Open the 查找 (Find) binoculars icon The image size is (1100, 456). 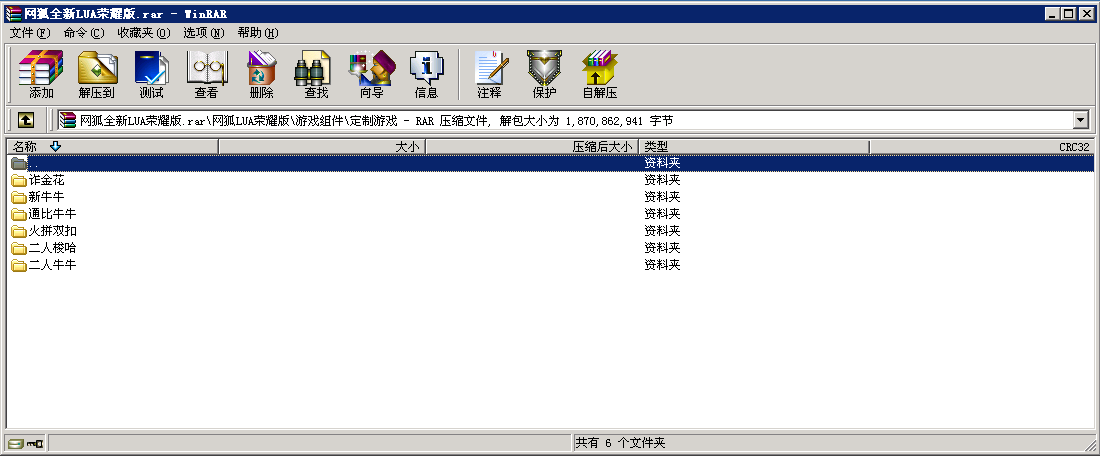tap(316, 74)
